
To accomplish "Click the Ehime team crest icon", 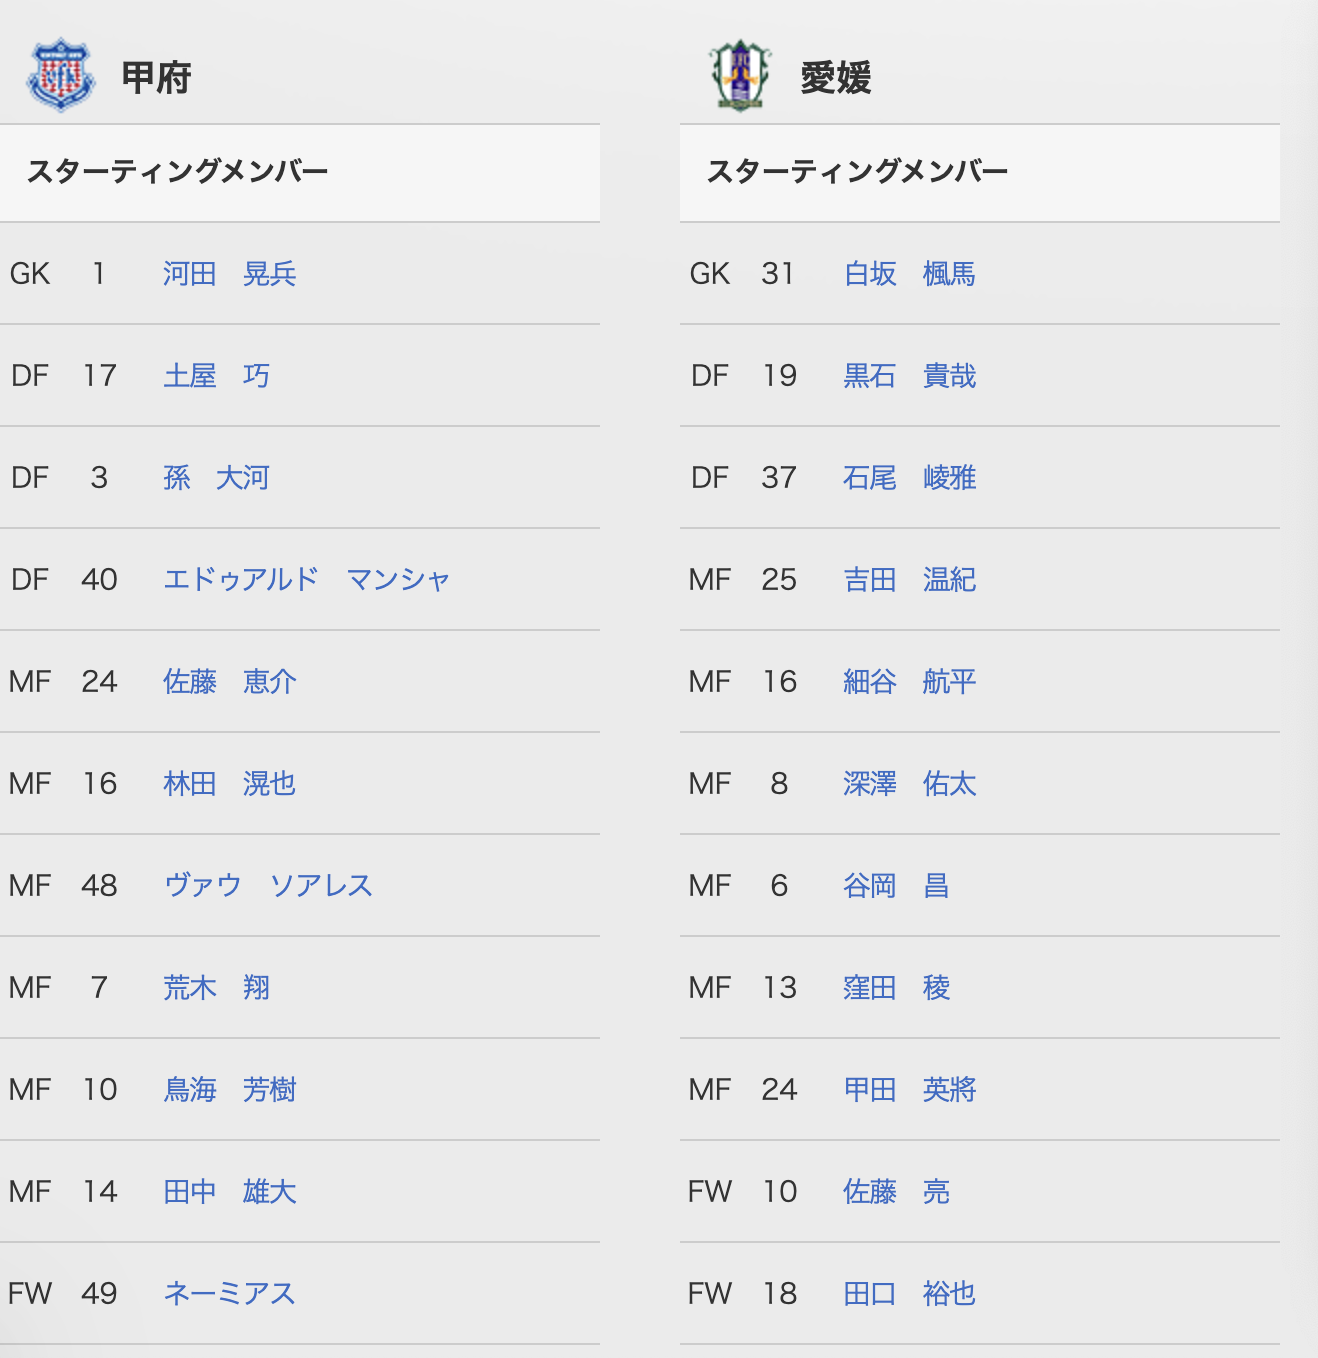I will pos(740,75).
